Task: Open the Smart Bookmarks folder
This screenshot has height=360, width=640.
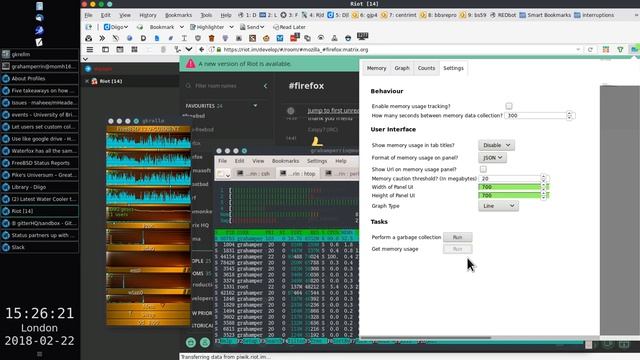Action: click(545, 15)
